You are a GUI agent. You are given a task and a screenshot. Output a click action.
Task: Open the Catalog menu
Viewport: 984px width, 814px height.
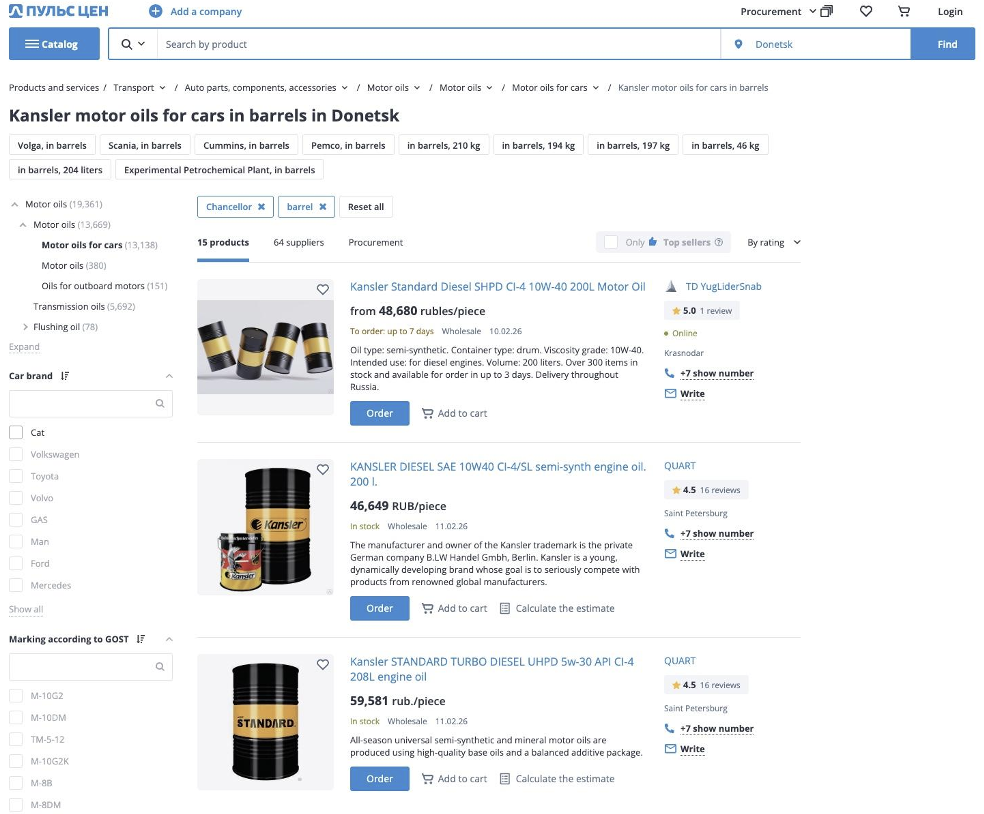(x=54, y=44)
